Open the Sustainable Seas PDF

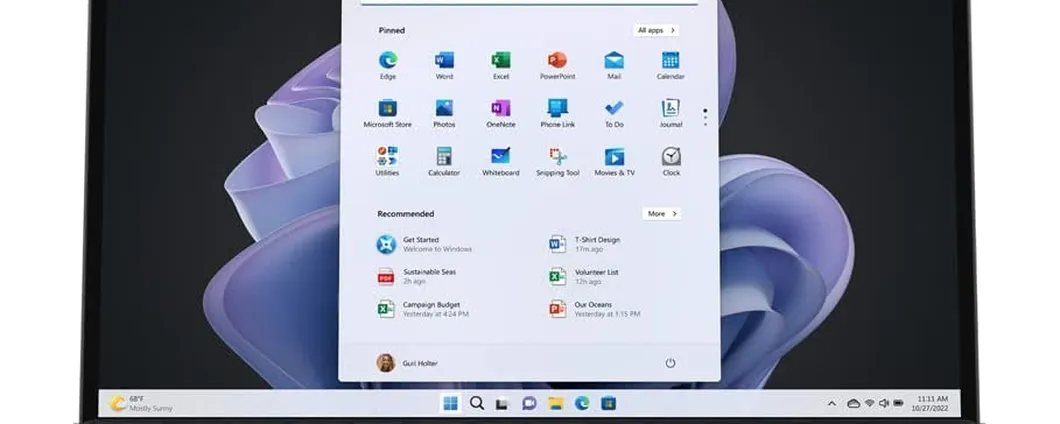(416, 277)
